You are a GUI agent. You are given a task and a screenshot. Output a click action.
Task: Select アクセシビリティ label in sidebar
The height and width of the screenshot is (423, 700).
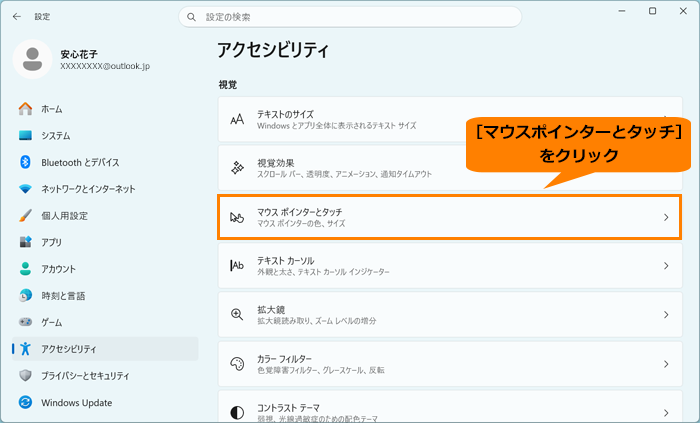(x=69, y=349)
